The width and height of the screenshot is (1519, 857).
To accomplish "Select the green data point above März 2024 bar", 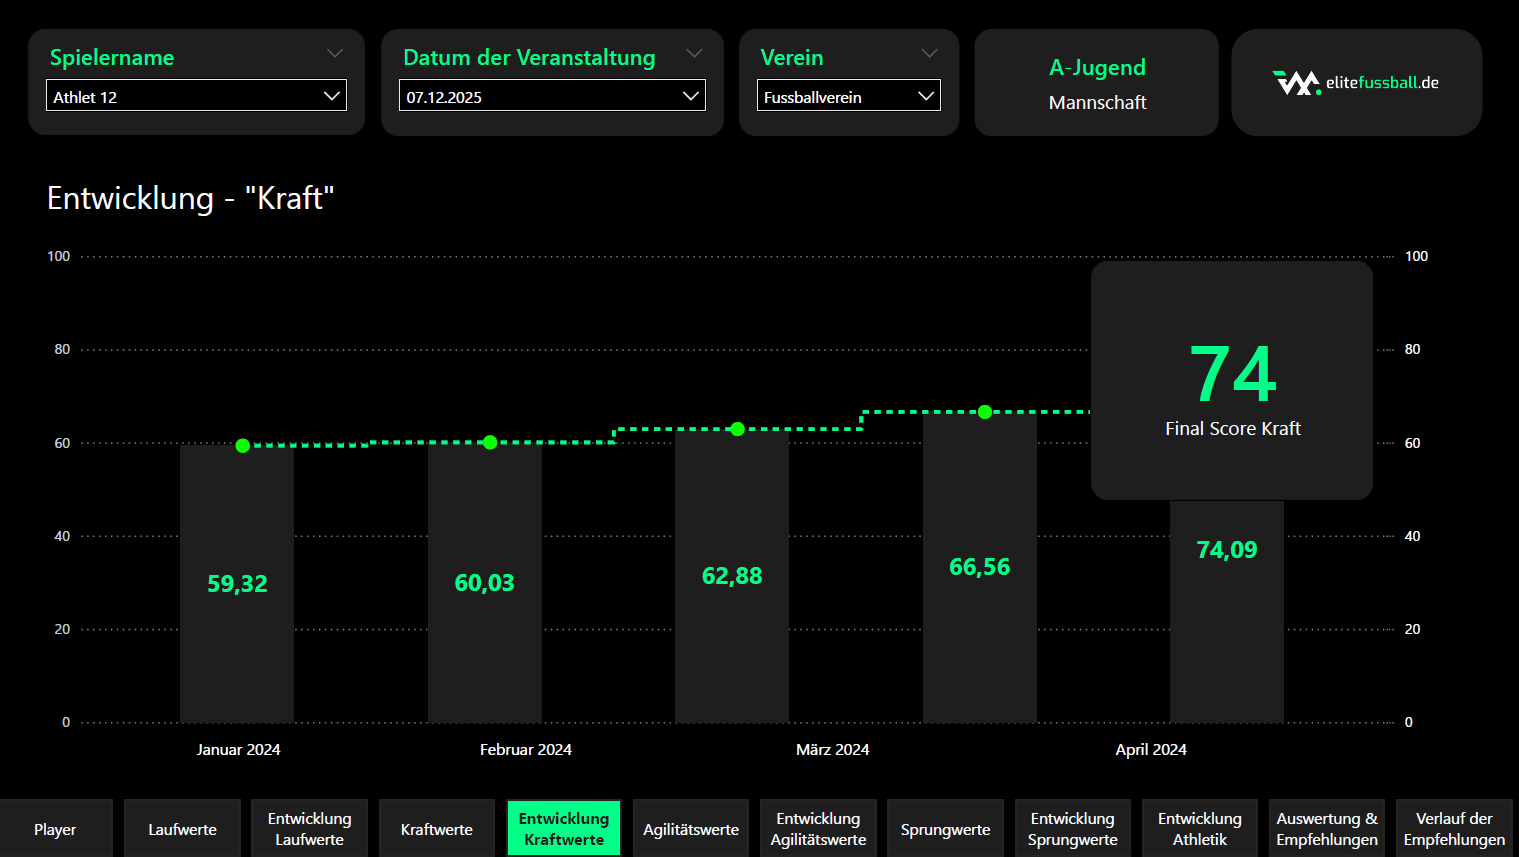I will tap(737, 429).
